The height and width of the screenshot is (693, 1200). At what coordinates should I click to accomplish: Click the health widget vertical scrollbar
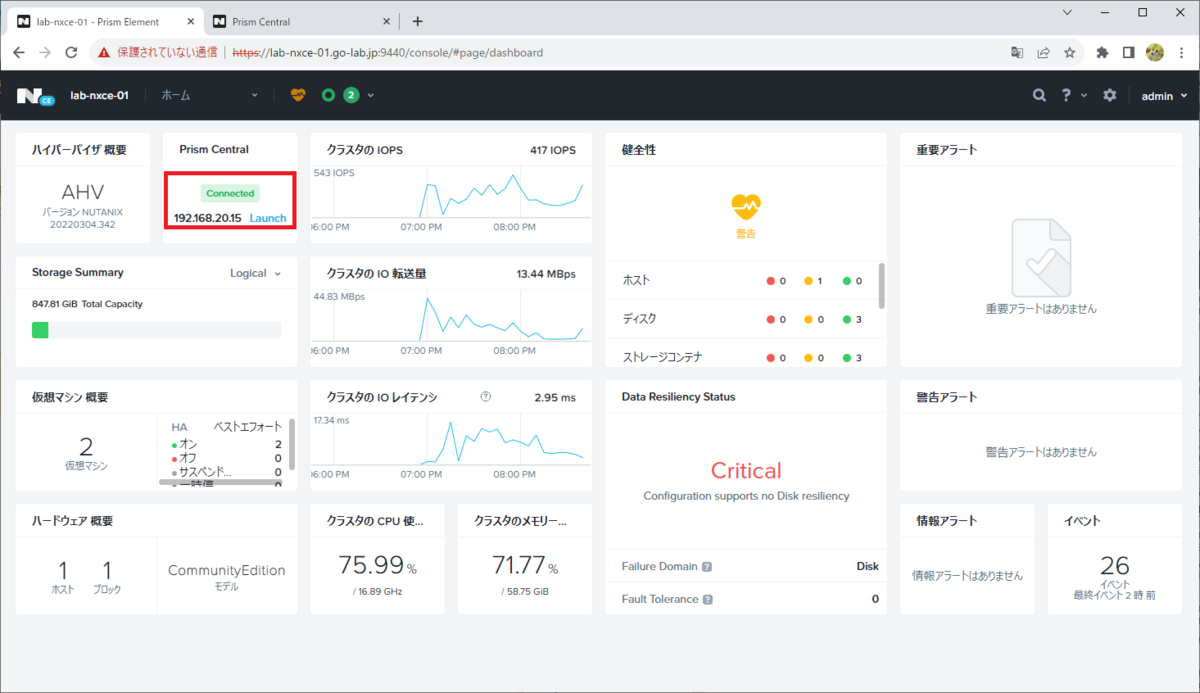click(x=881, y=285)
